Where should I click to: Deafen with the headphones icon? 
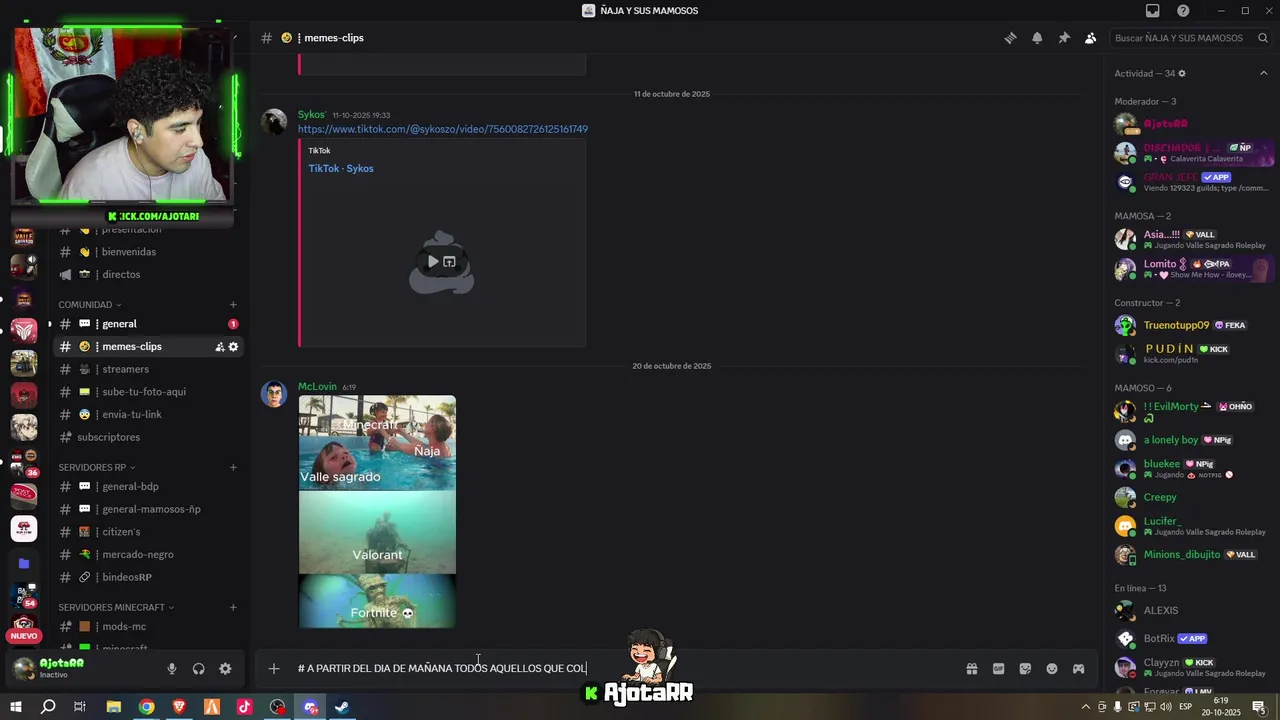pos(198,669)
